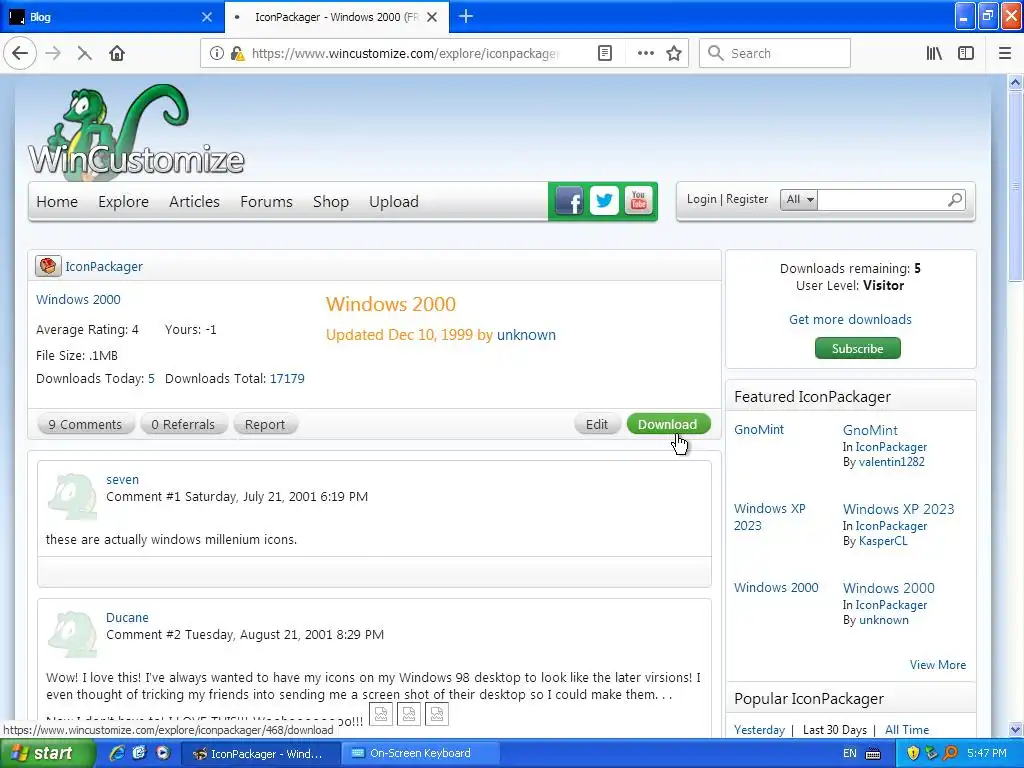Open the All search category dropdown

(x=799, y=199)
